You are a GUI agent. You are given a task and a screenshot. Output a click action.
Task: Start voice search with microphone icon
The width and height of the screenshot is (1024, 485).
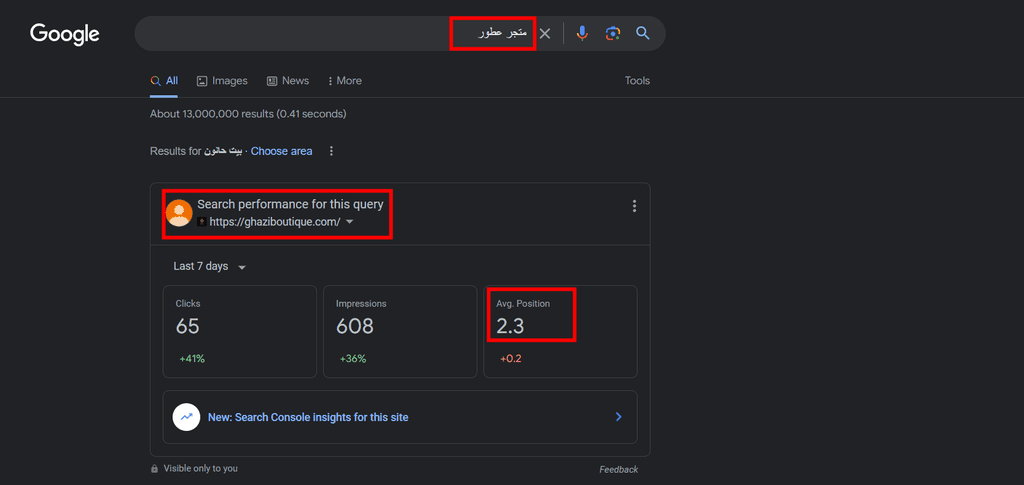[582, 33]
